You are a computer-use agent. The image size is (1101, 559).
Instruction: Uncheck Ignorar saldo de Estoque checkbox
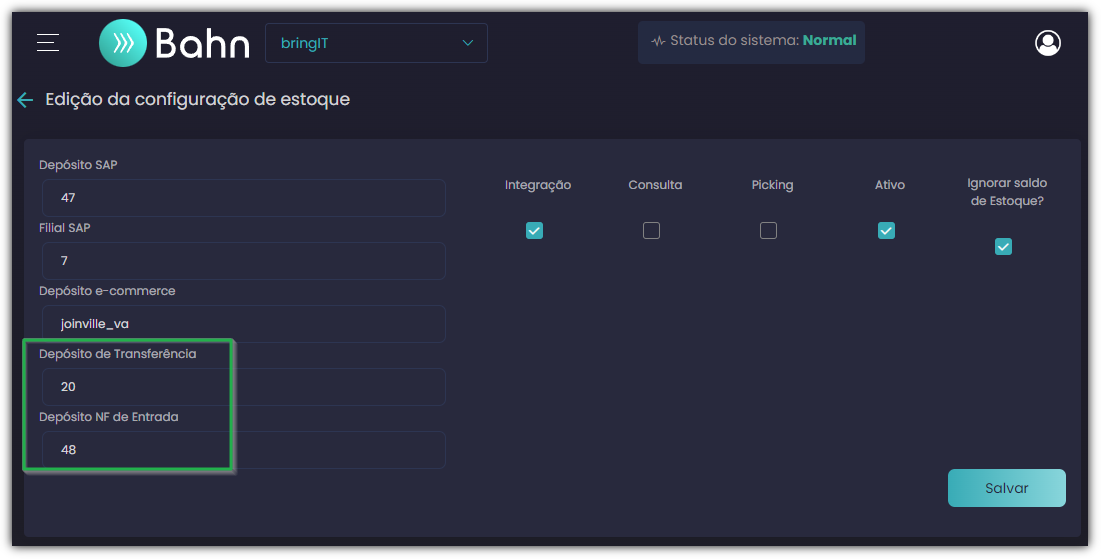point(1003,246)
